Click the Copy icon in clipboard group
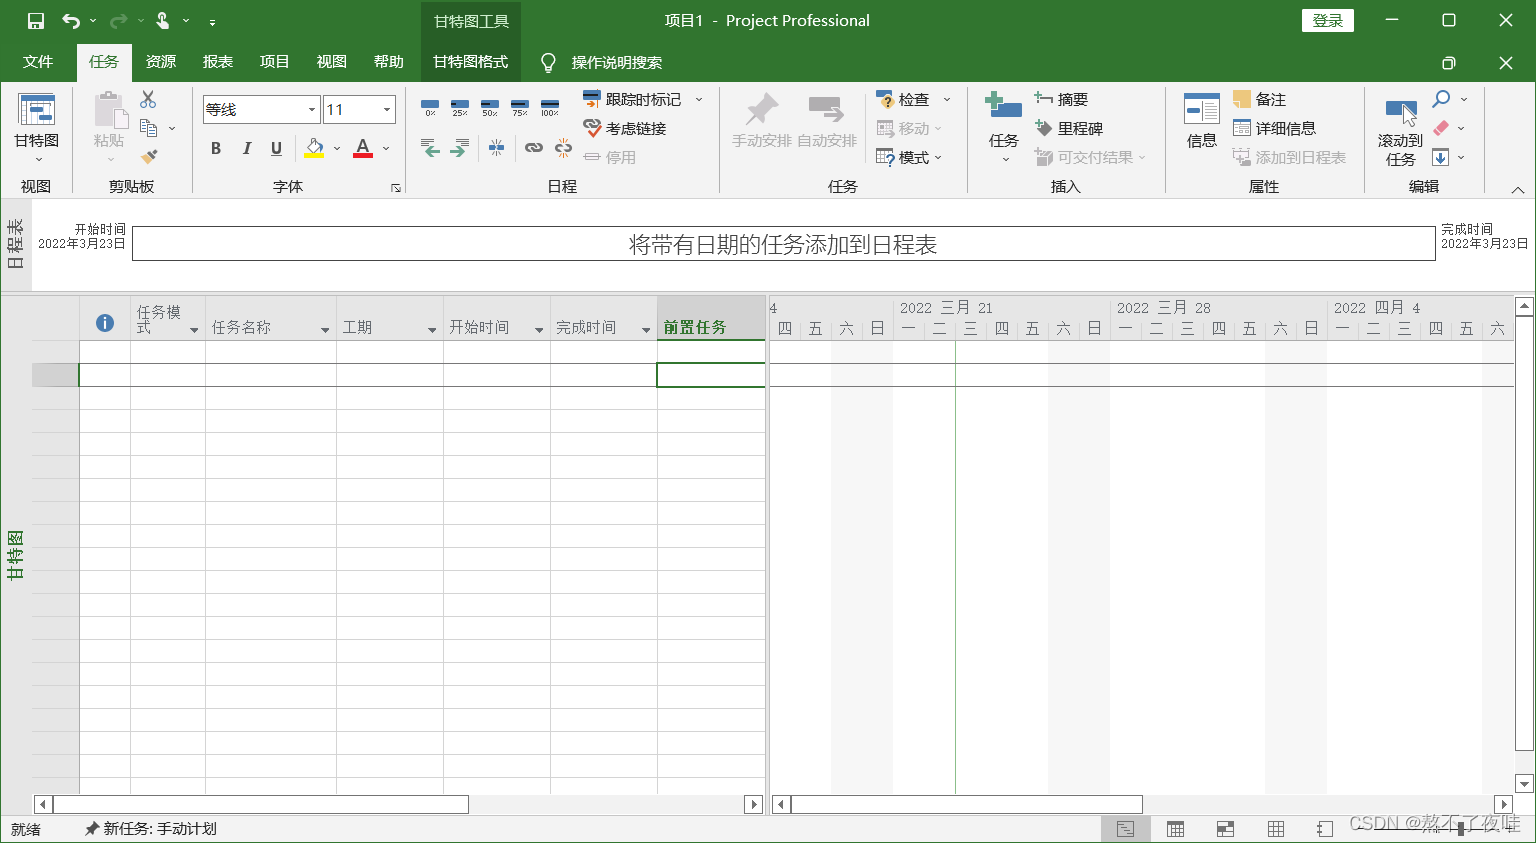Image resolution: width=1536 pixels, height=843 pixels. pos(149,128)
